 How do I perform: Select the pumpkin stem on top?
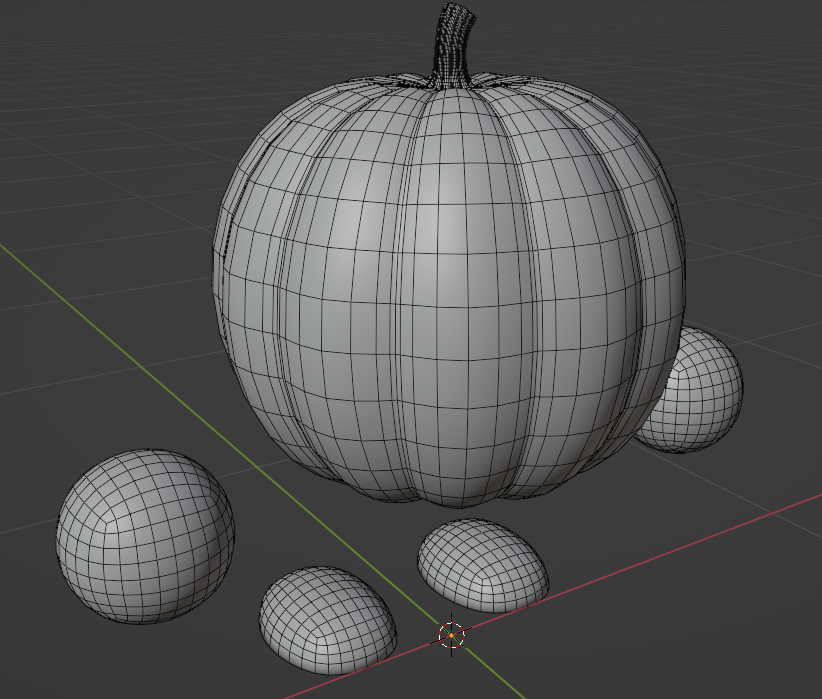tap(453, 45)
